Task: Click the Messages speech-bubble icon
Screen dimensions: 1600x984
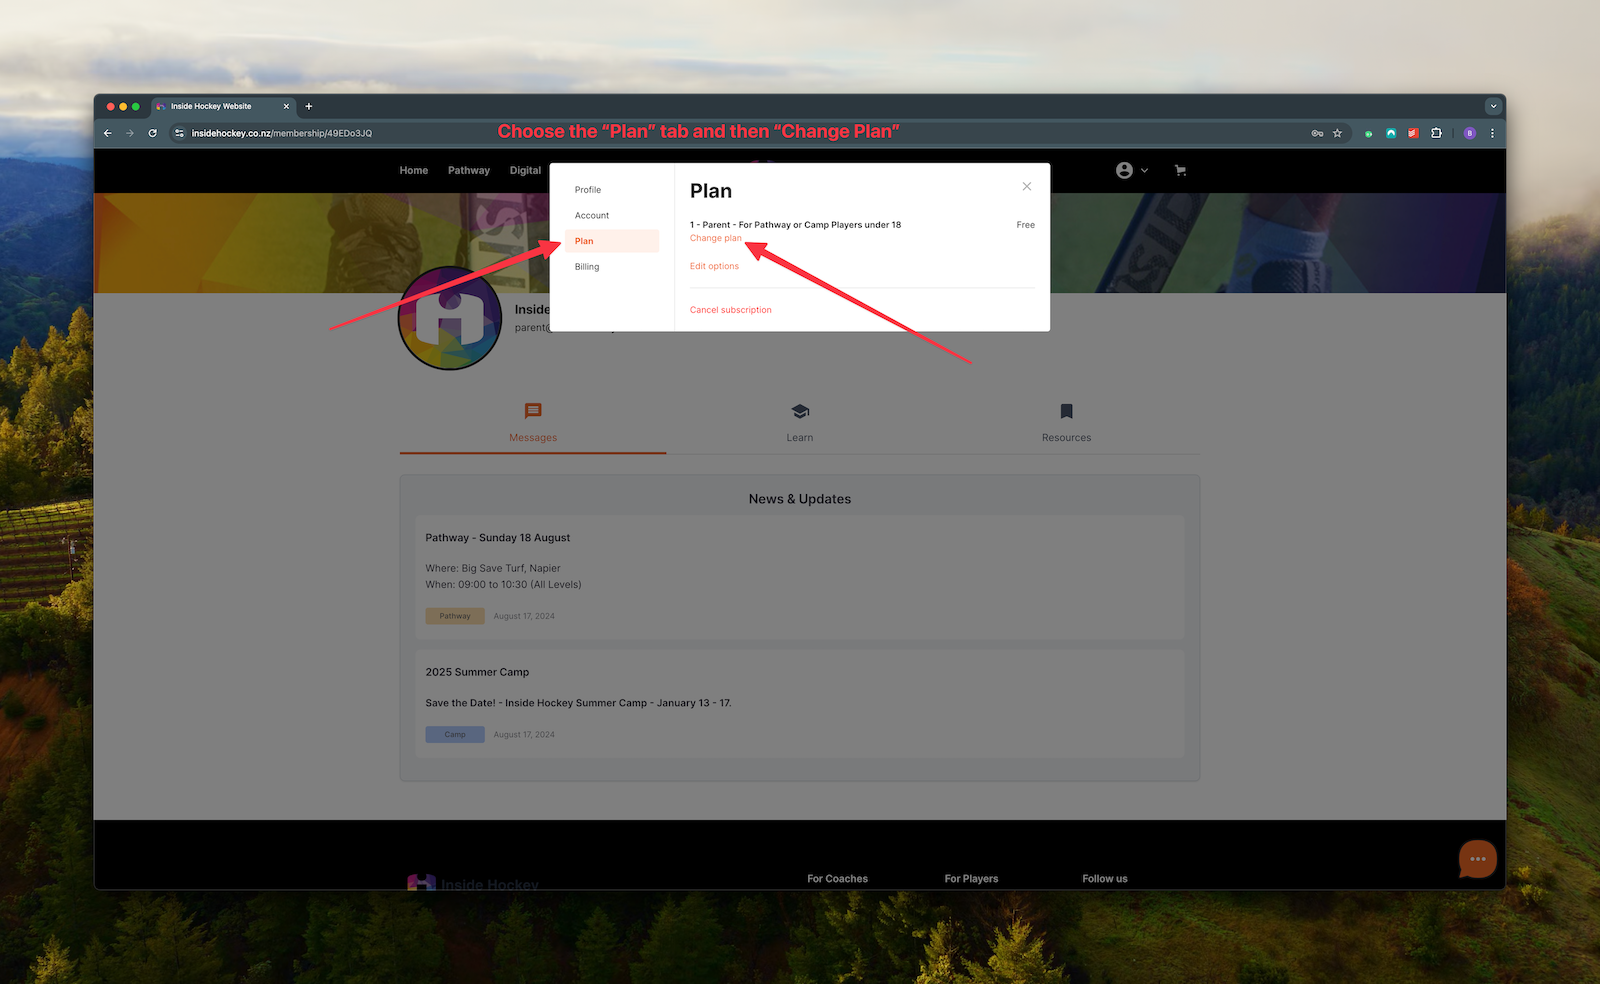Action: pos(533,411)
